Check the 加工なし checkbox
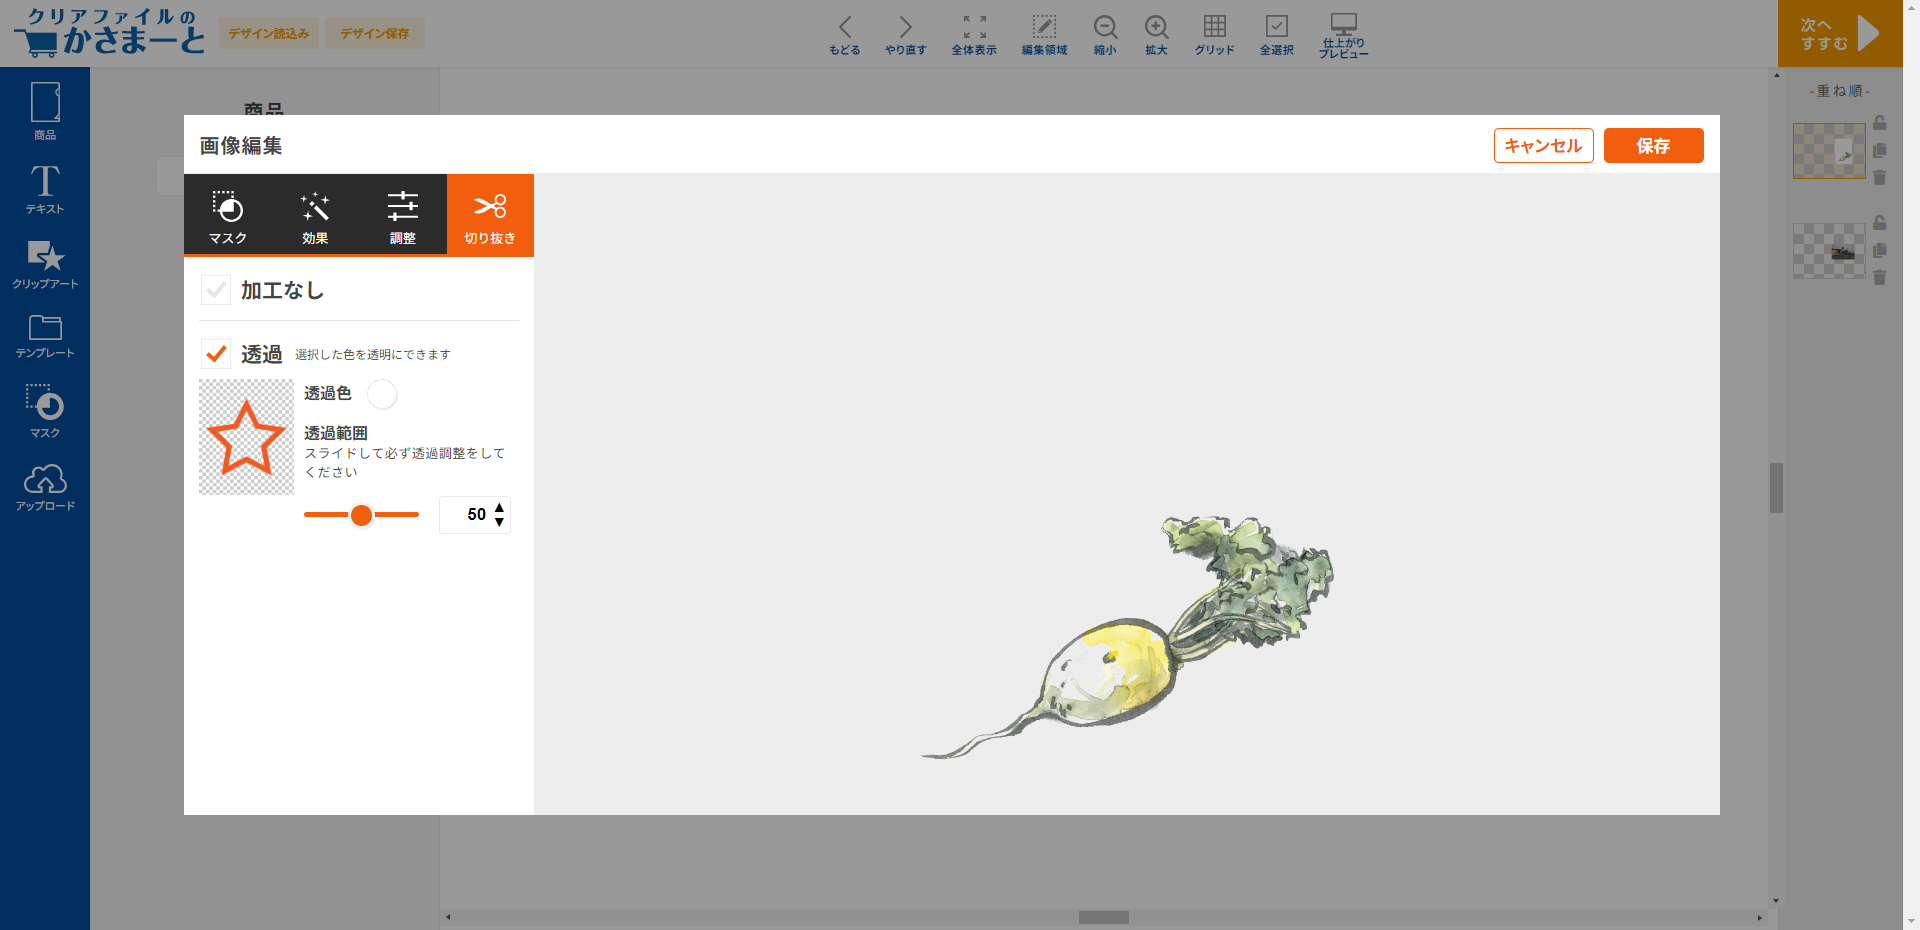The image size is (1920, 930). click(x=216, y=290)
